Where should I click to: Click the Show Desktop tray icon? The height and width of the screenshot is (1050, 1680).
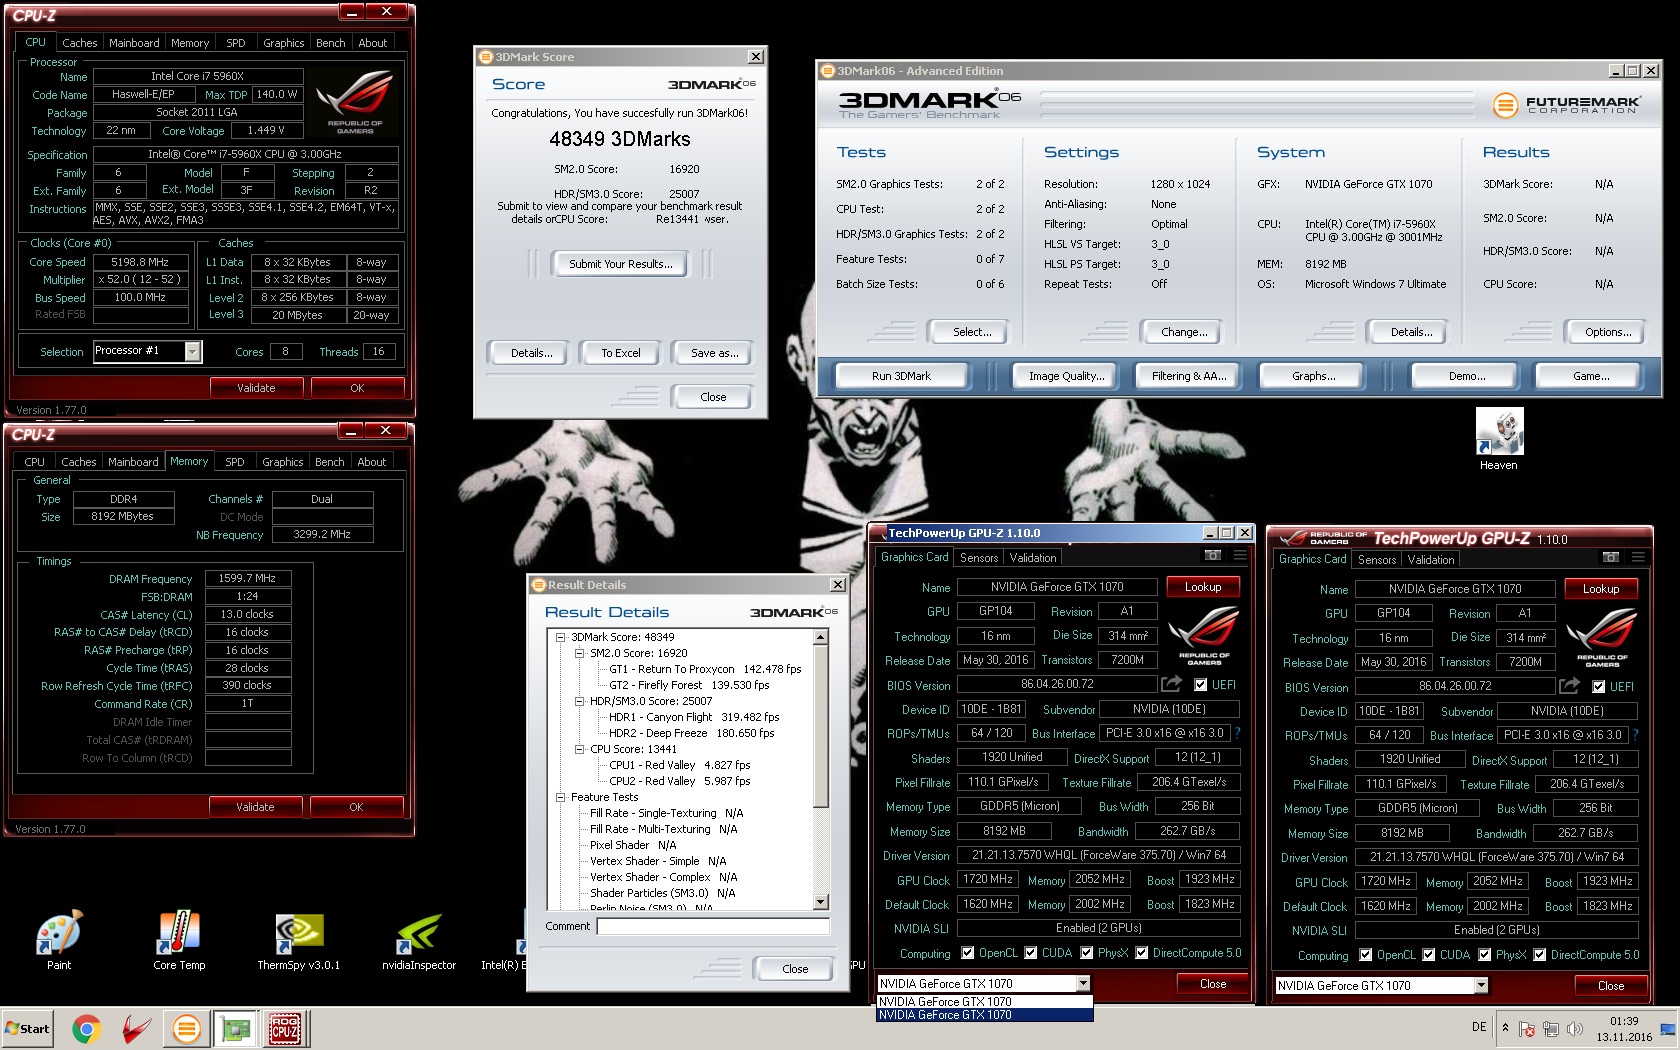coord(1667,1029)
